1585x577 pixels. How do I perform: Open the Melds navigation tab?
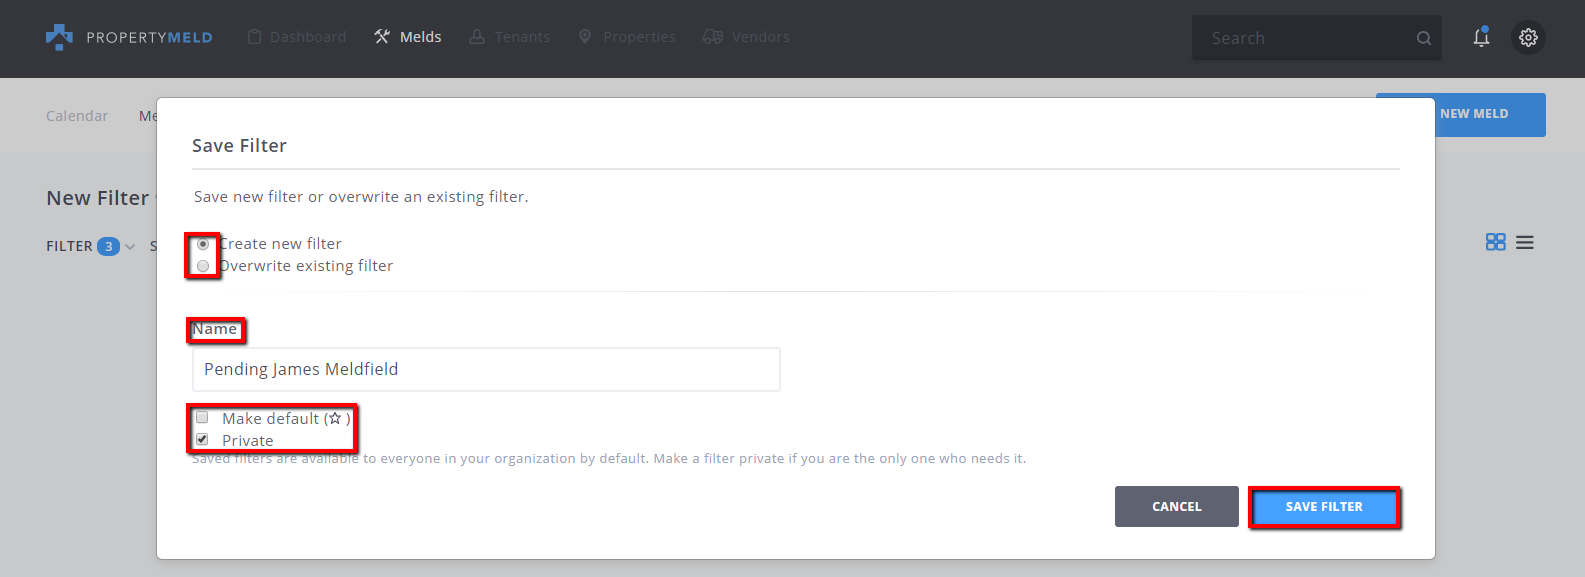click(x=408, y=37)
